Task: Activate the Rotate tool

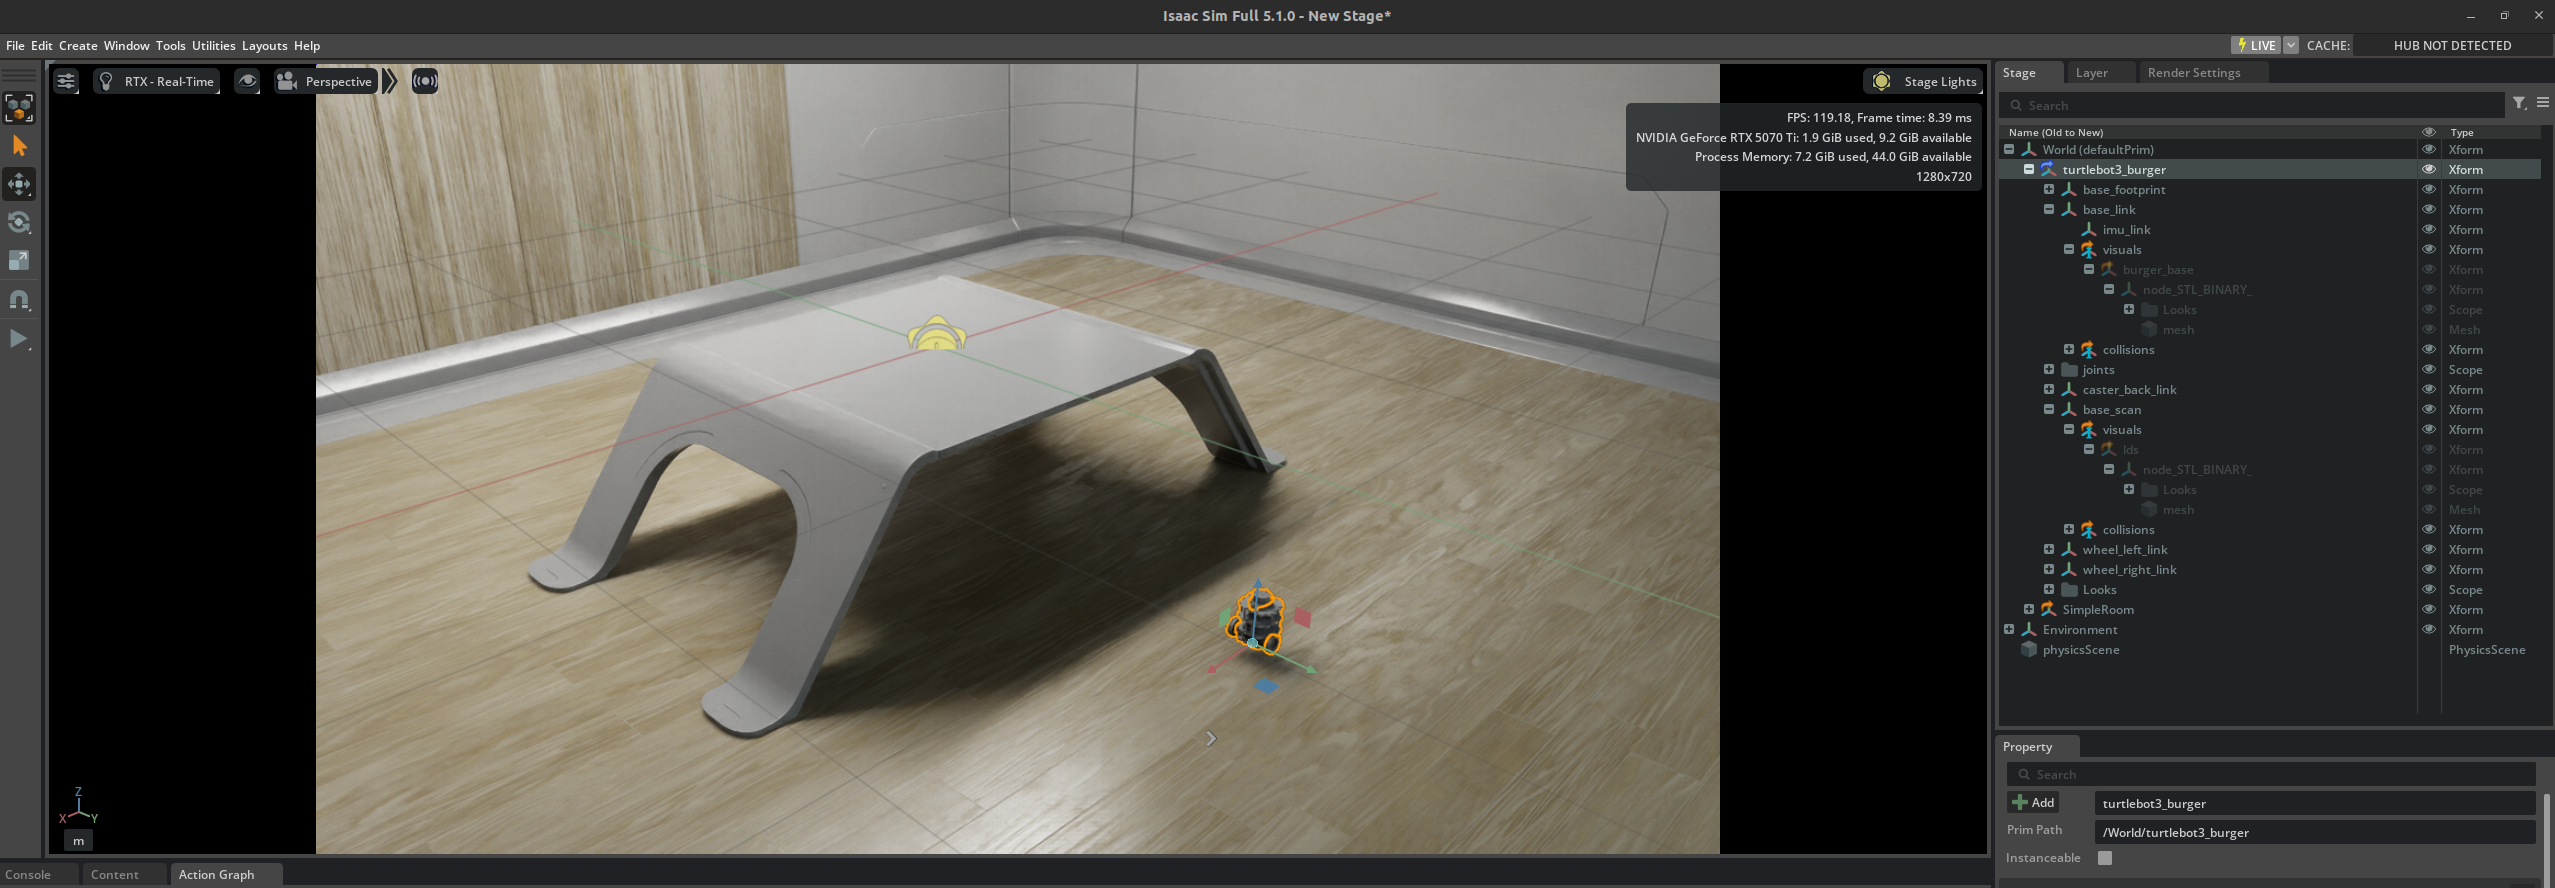Action: point(19,222)
